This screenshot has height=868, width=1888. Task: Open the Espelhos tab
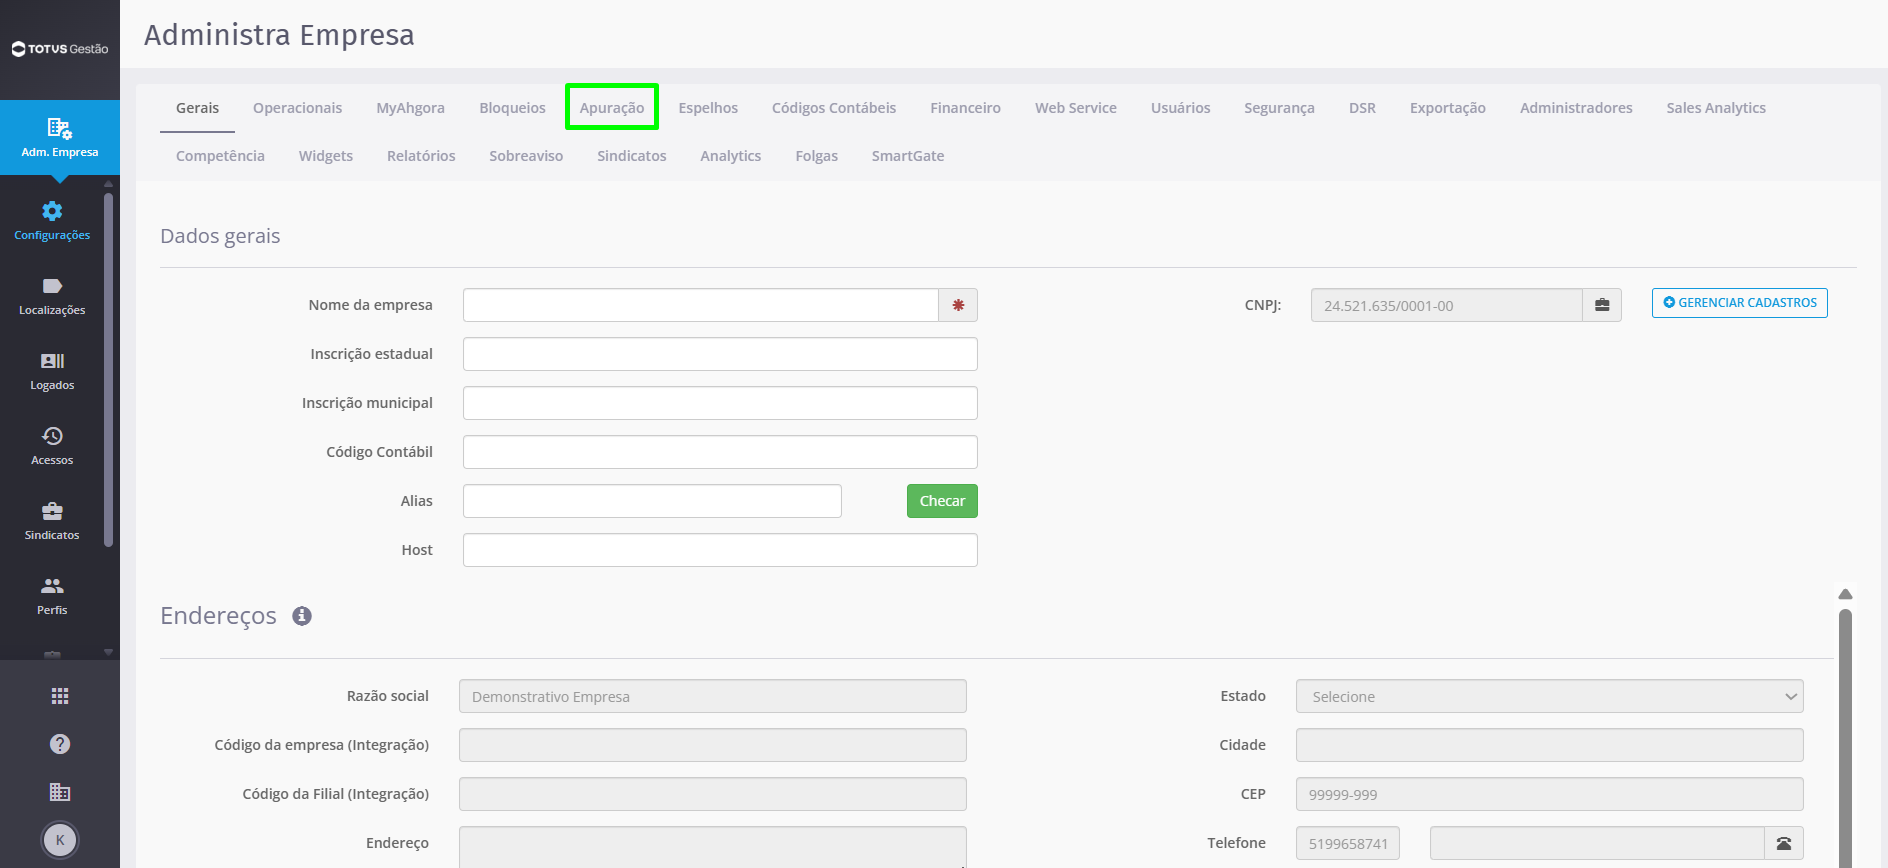coord(708,108)
